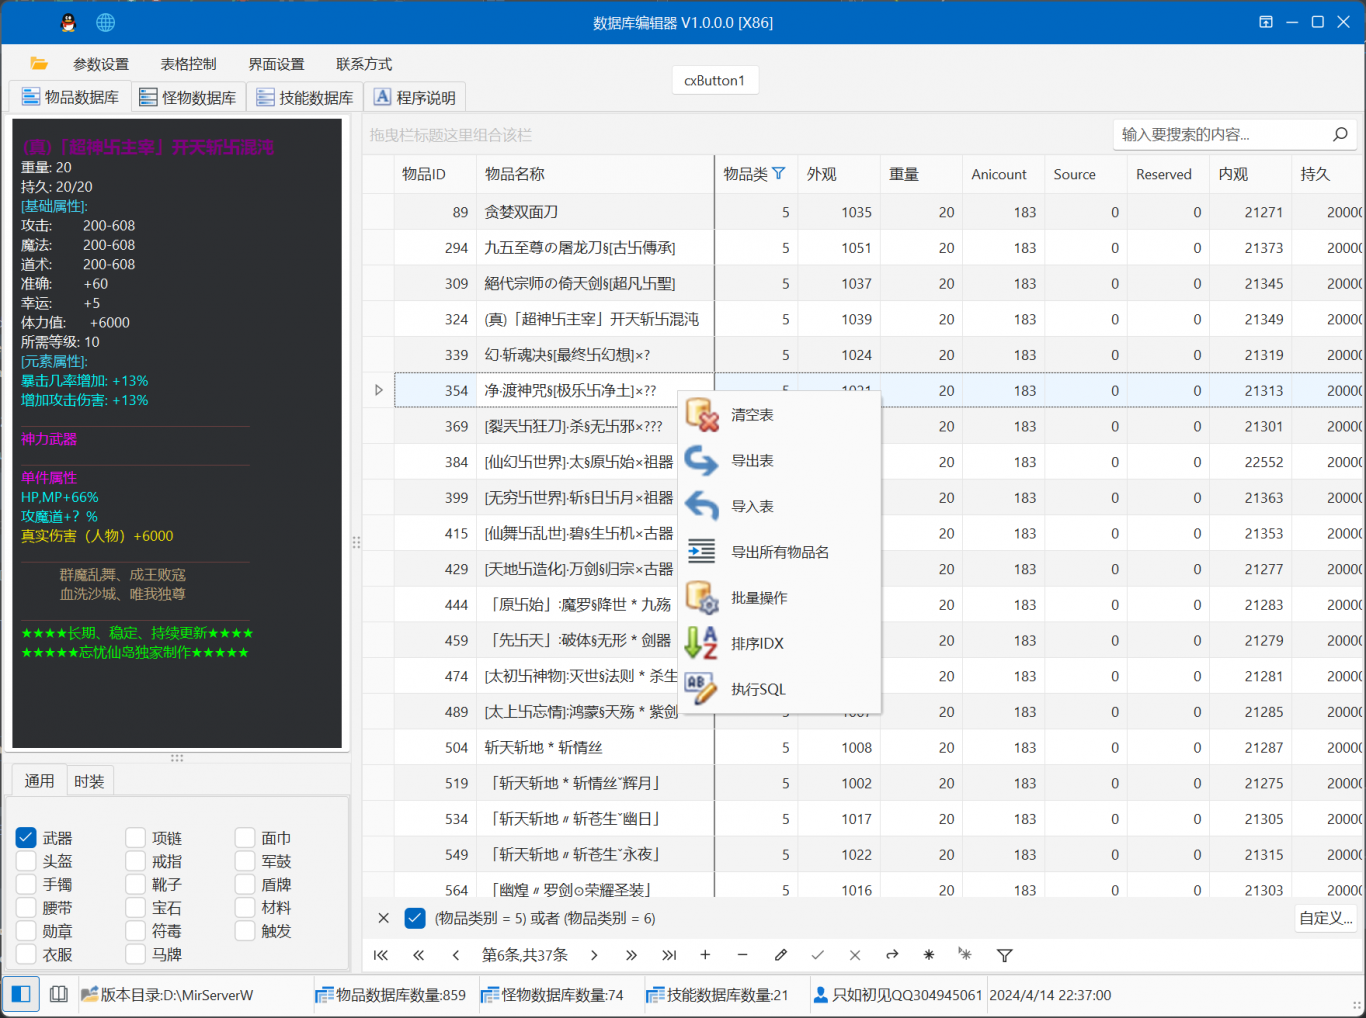Save bookmark with asterisk icon

[929, 955]
